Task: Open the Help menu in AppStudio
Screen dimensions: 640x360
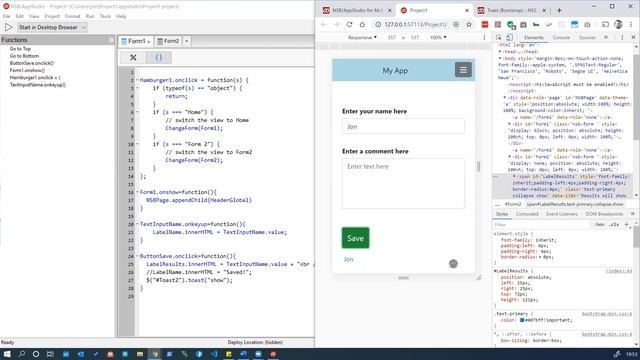Action: coord(121,16)
